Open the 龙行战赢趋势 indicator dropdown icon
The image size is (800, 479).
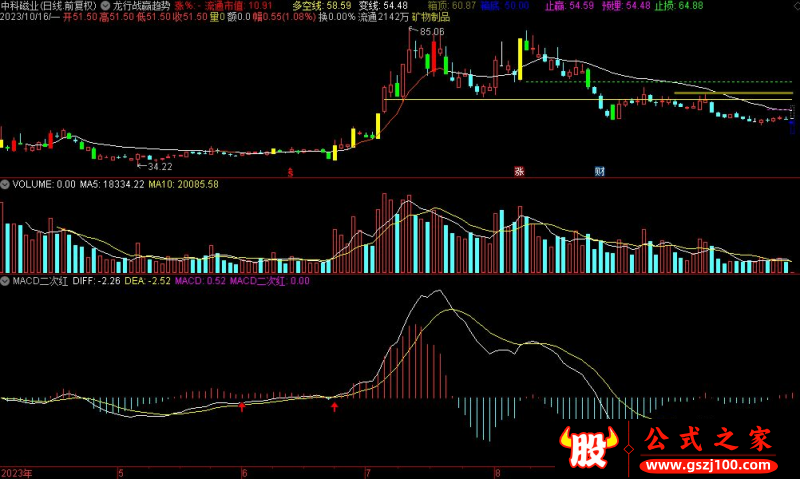coord(105,6)
